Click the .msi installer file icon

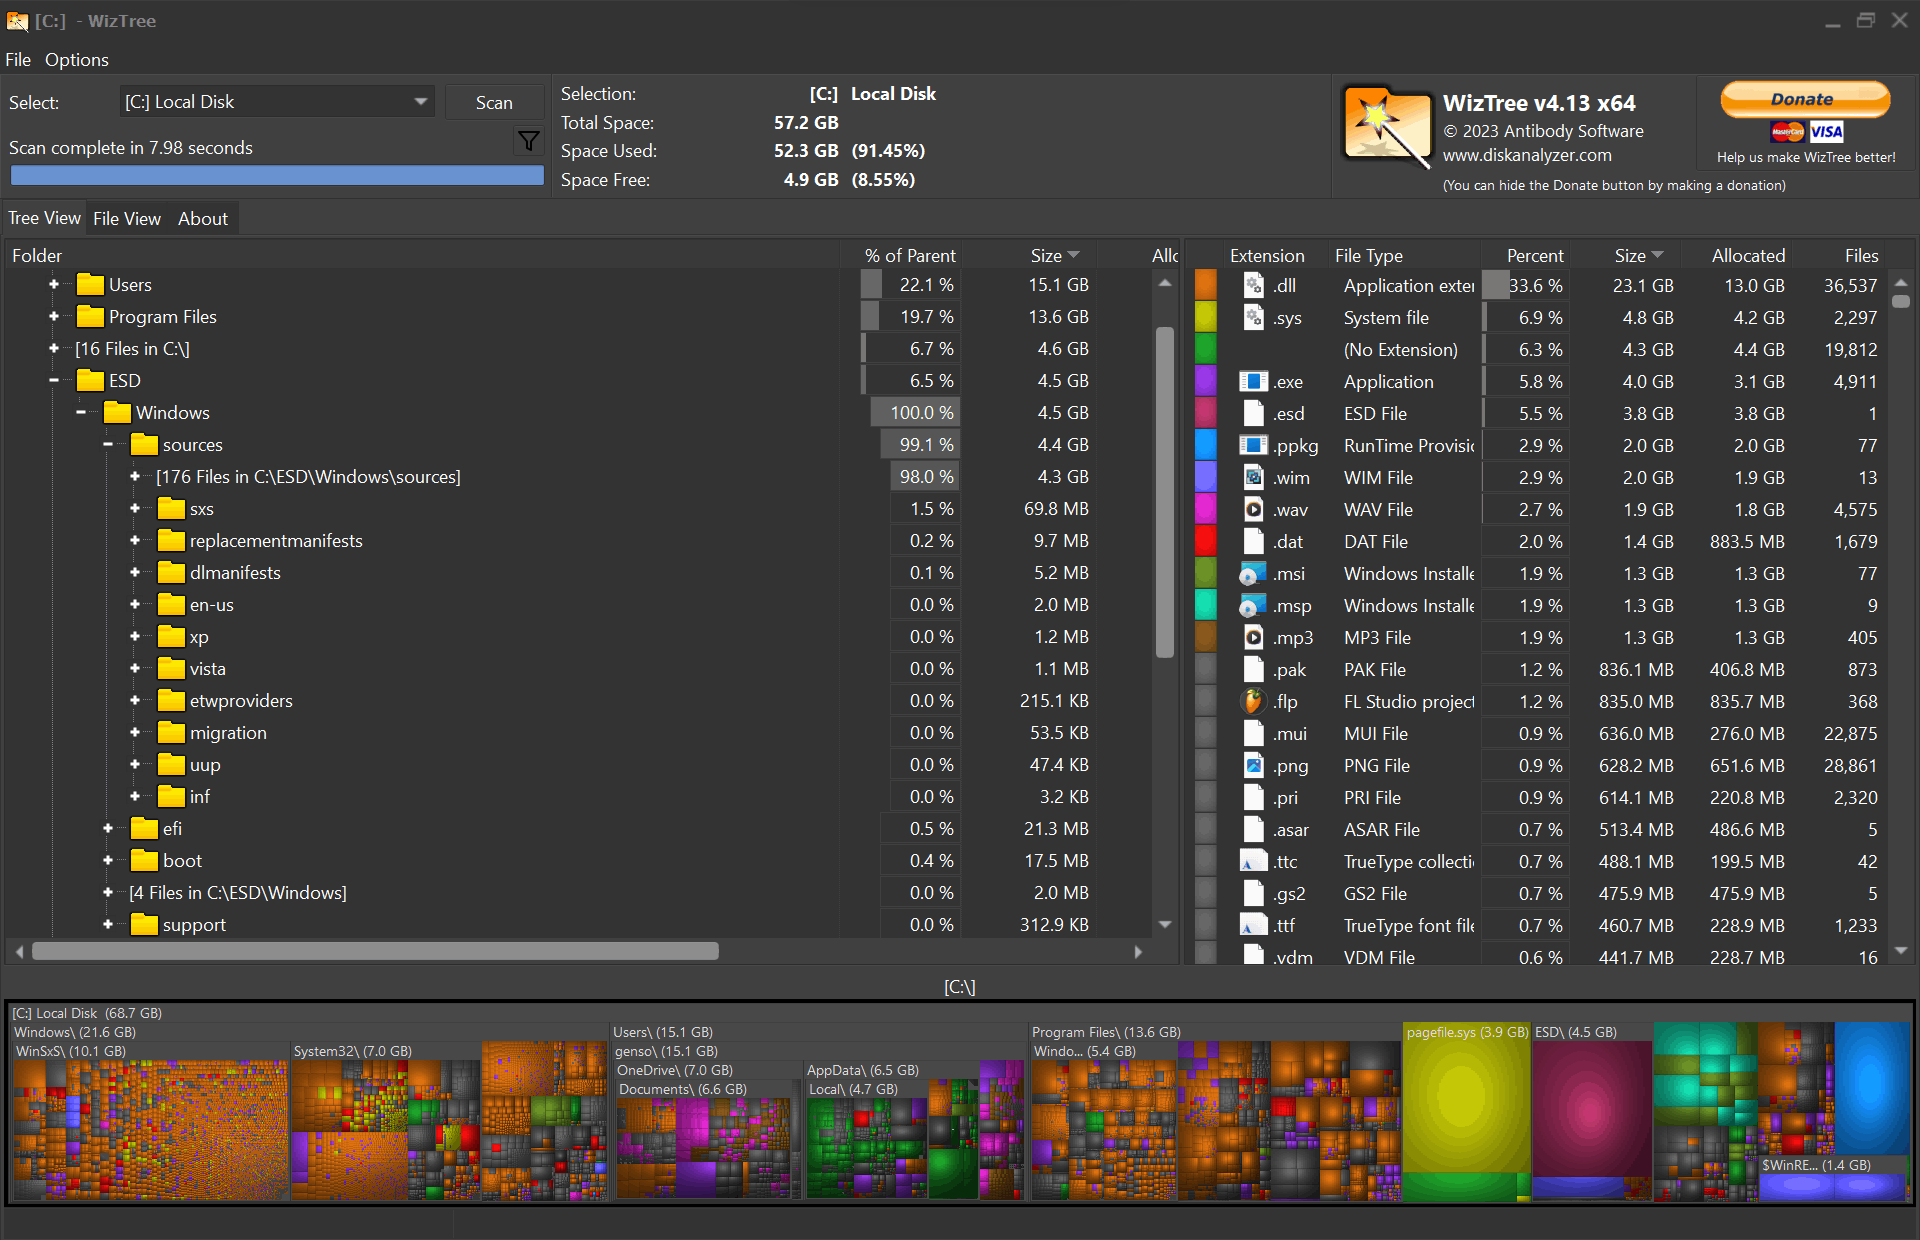(1253, 573)
